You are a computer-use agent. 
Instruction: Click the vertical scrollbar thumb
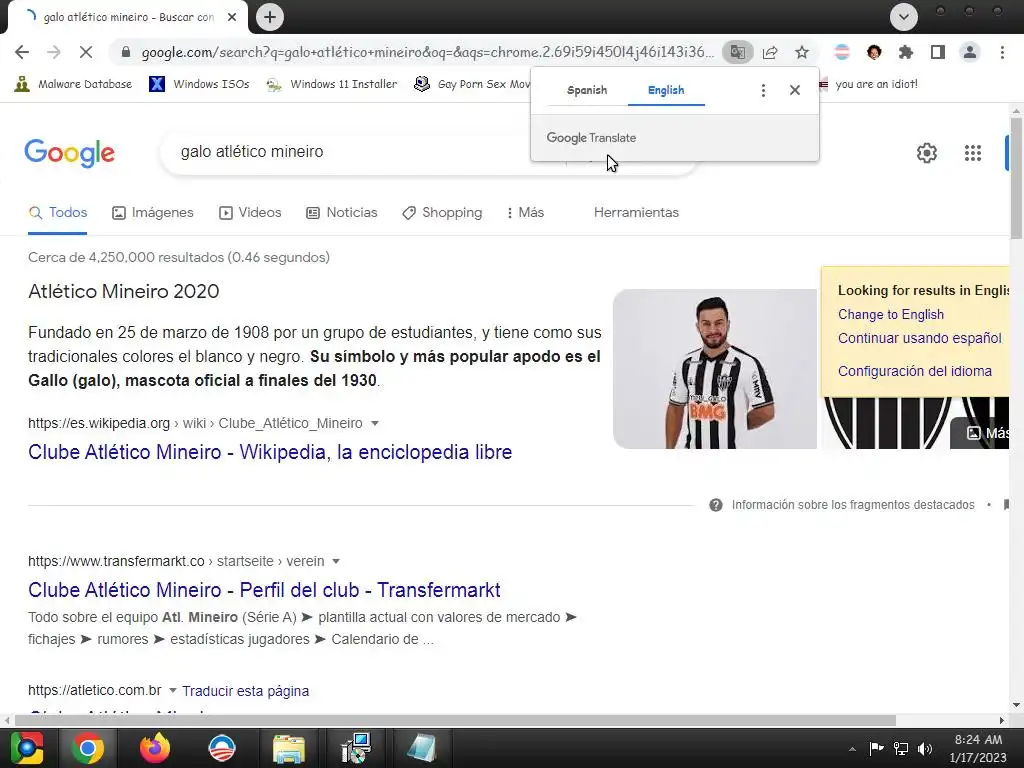(x=1016, y=178)
